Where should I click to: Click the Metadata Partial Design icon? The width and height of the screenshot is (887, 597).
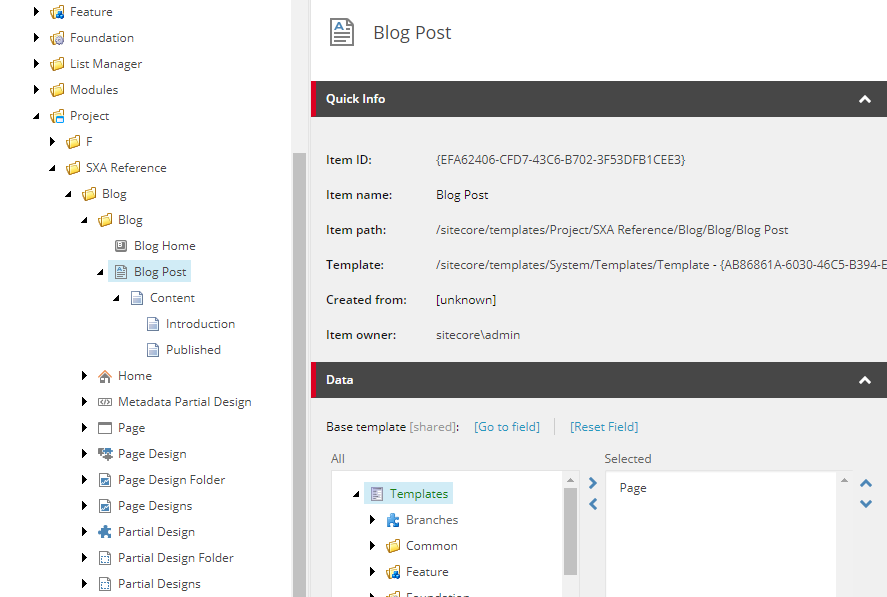click(x=105, y=402)
